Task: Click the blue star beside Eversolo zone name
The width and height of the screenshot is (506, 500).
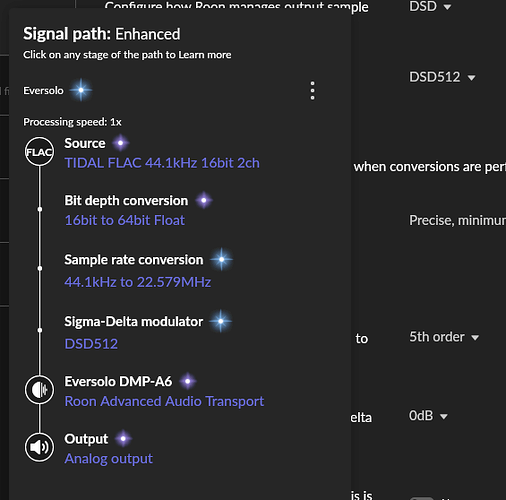Action: pyautogui.click(x=81, y=90)
